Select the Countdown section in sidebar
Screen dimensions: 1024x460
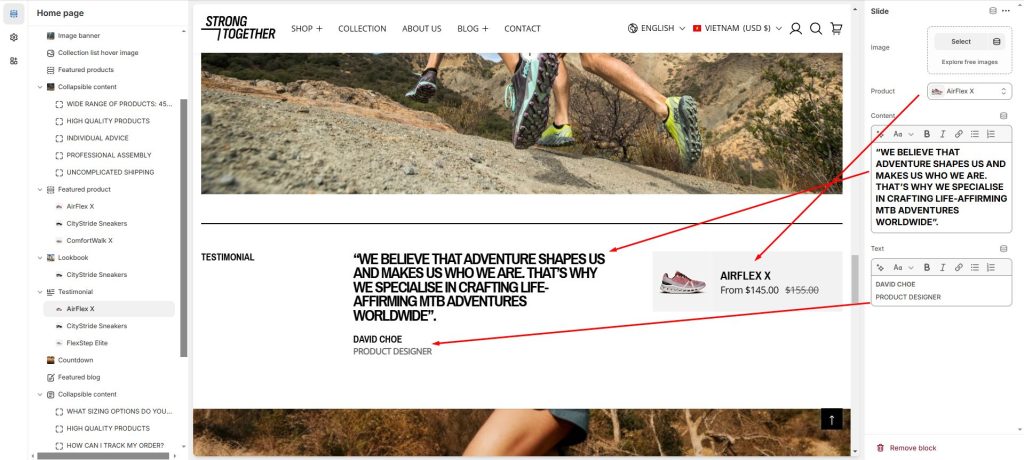tap(75, 360)
